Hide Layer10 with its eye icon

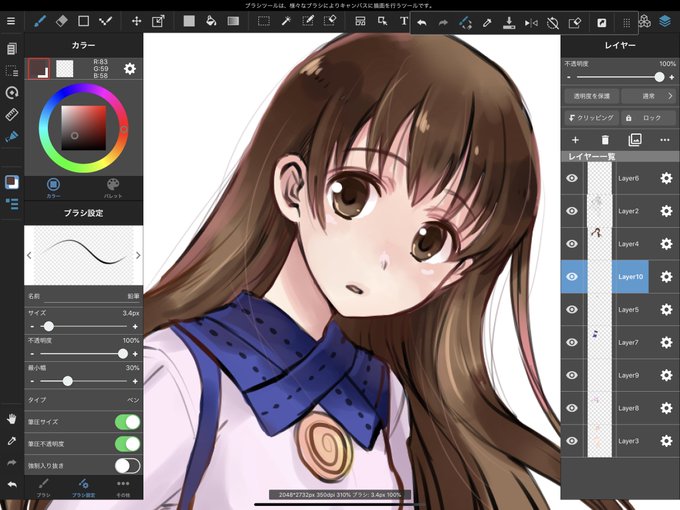[x=572, y=277]
